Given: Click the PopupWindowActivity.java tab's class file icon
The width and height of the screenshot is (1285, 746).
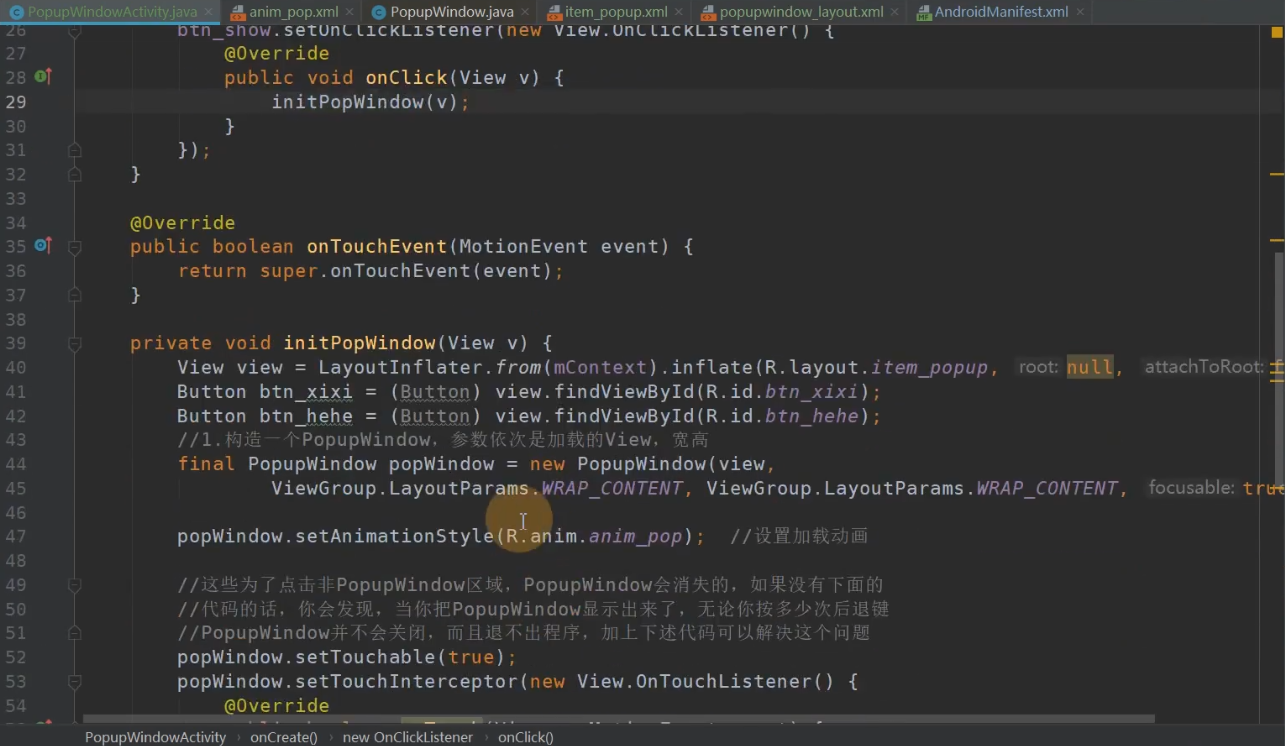Looking at the screenshot, I should coord(16,12).
